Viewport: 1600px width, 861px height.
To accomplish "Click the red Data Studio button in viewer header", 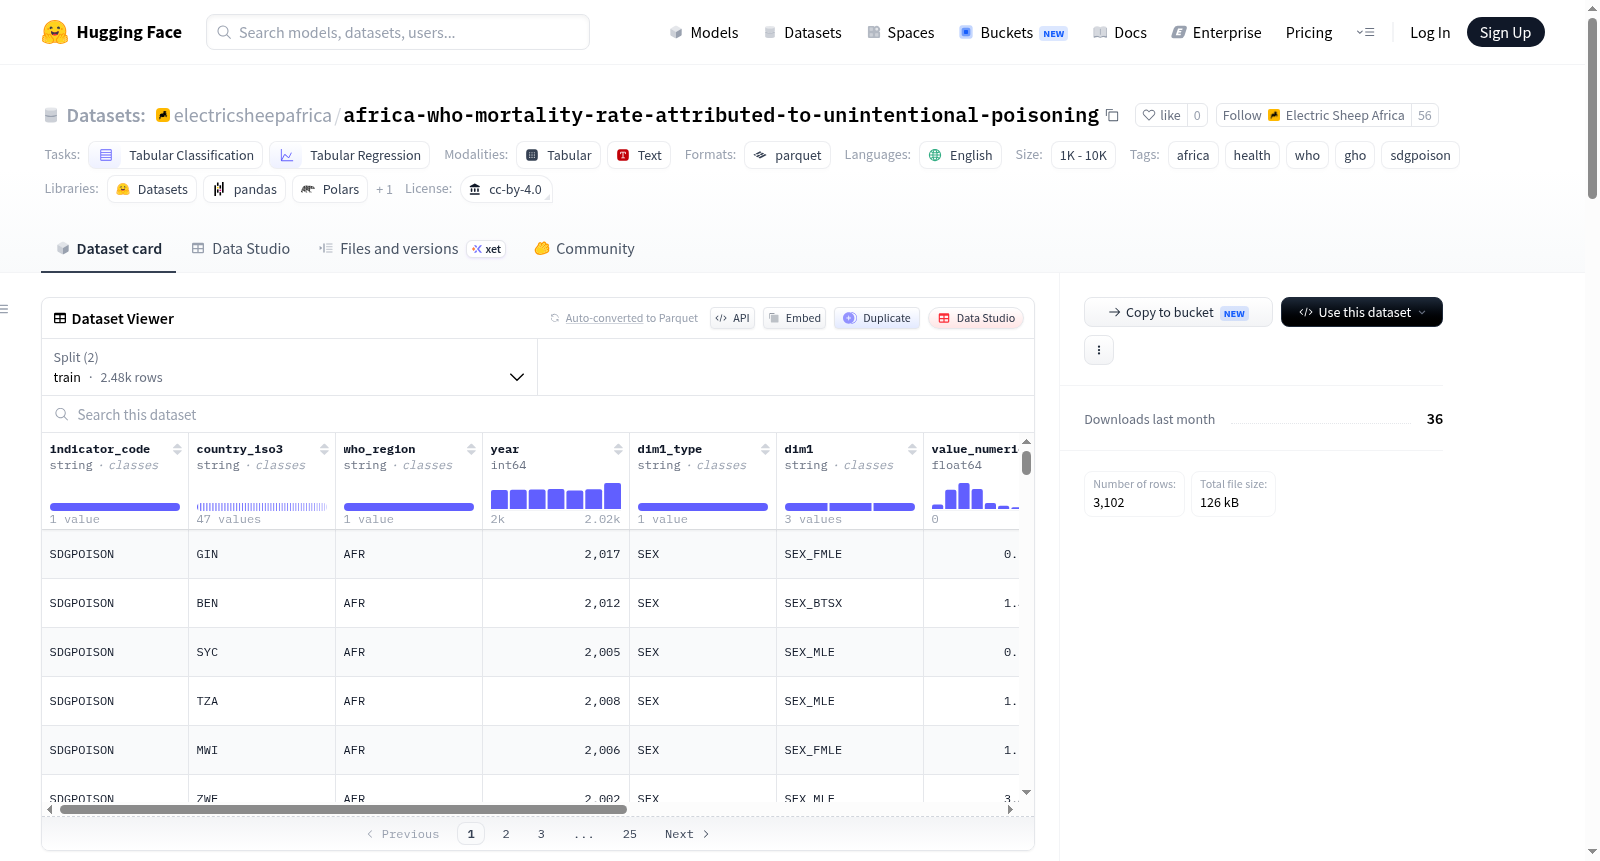I will pos(976,318).
